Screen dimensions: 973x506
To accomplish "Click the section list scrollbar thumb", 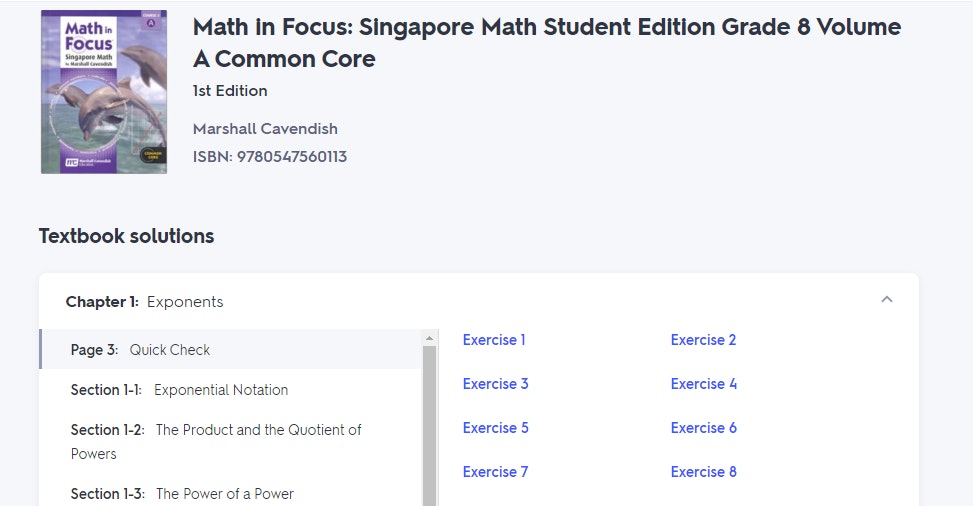I will coord(429,426).
